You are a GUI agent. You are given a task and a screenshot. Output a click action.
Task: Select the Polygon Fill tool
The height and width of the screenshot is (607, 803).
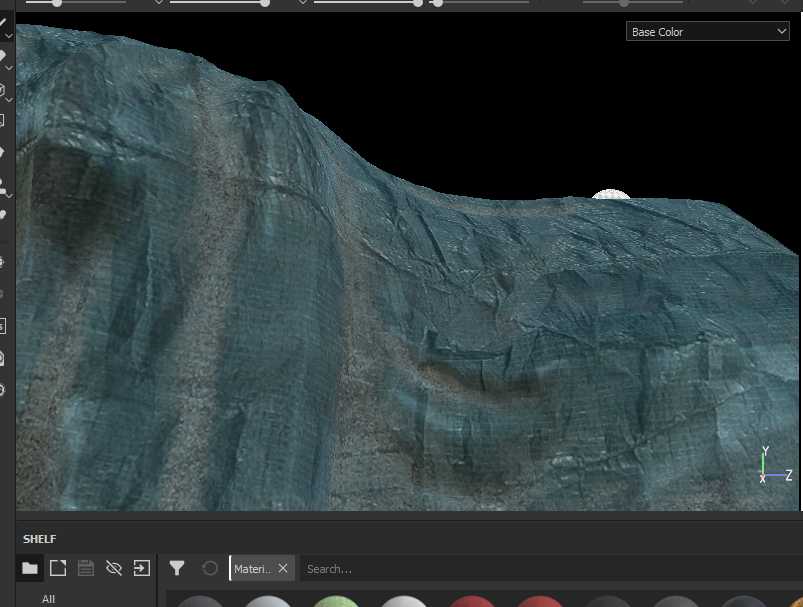click(x=3, y=121)
